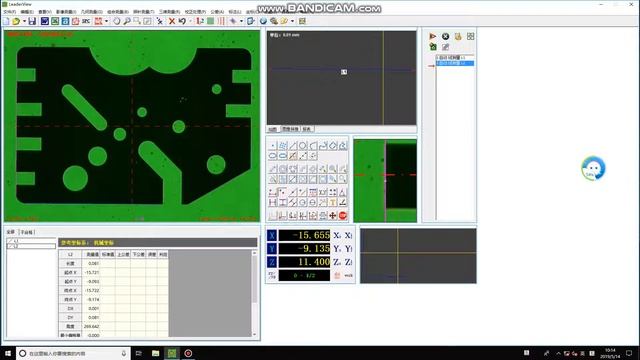
Task: Save the measurement with the floppy icon
Action: pos(32,21)
